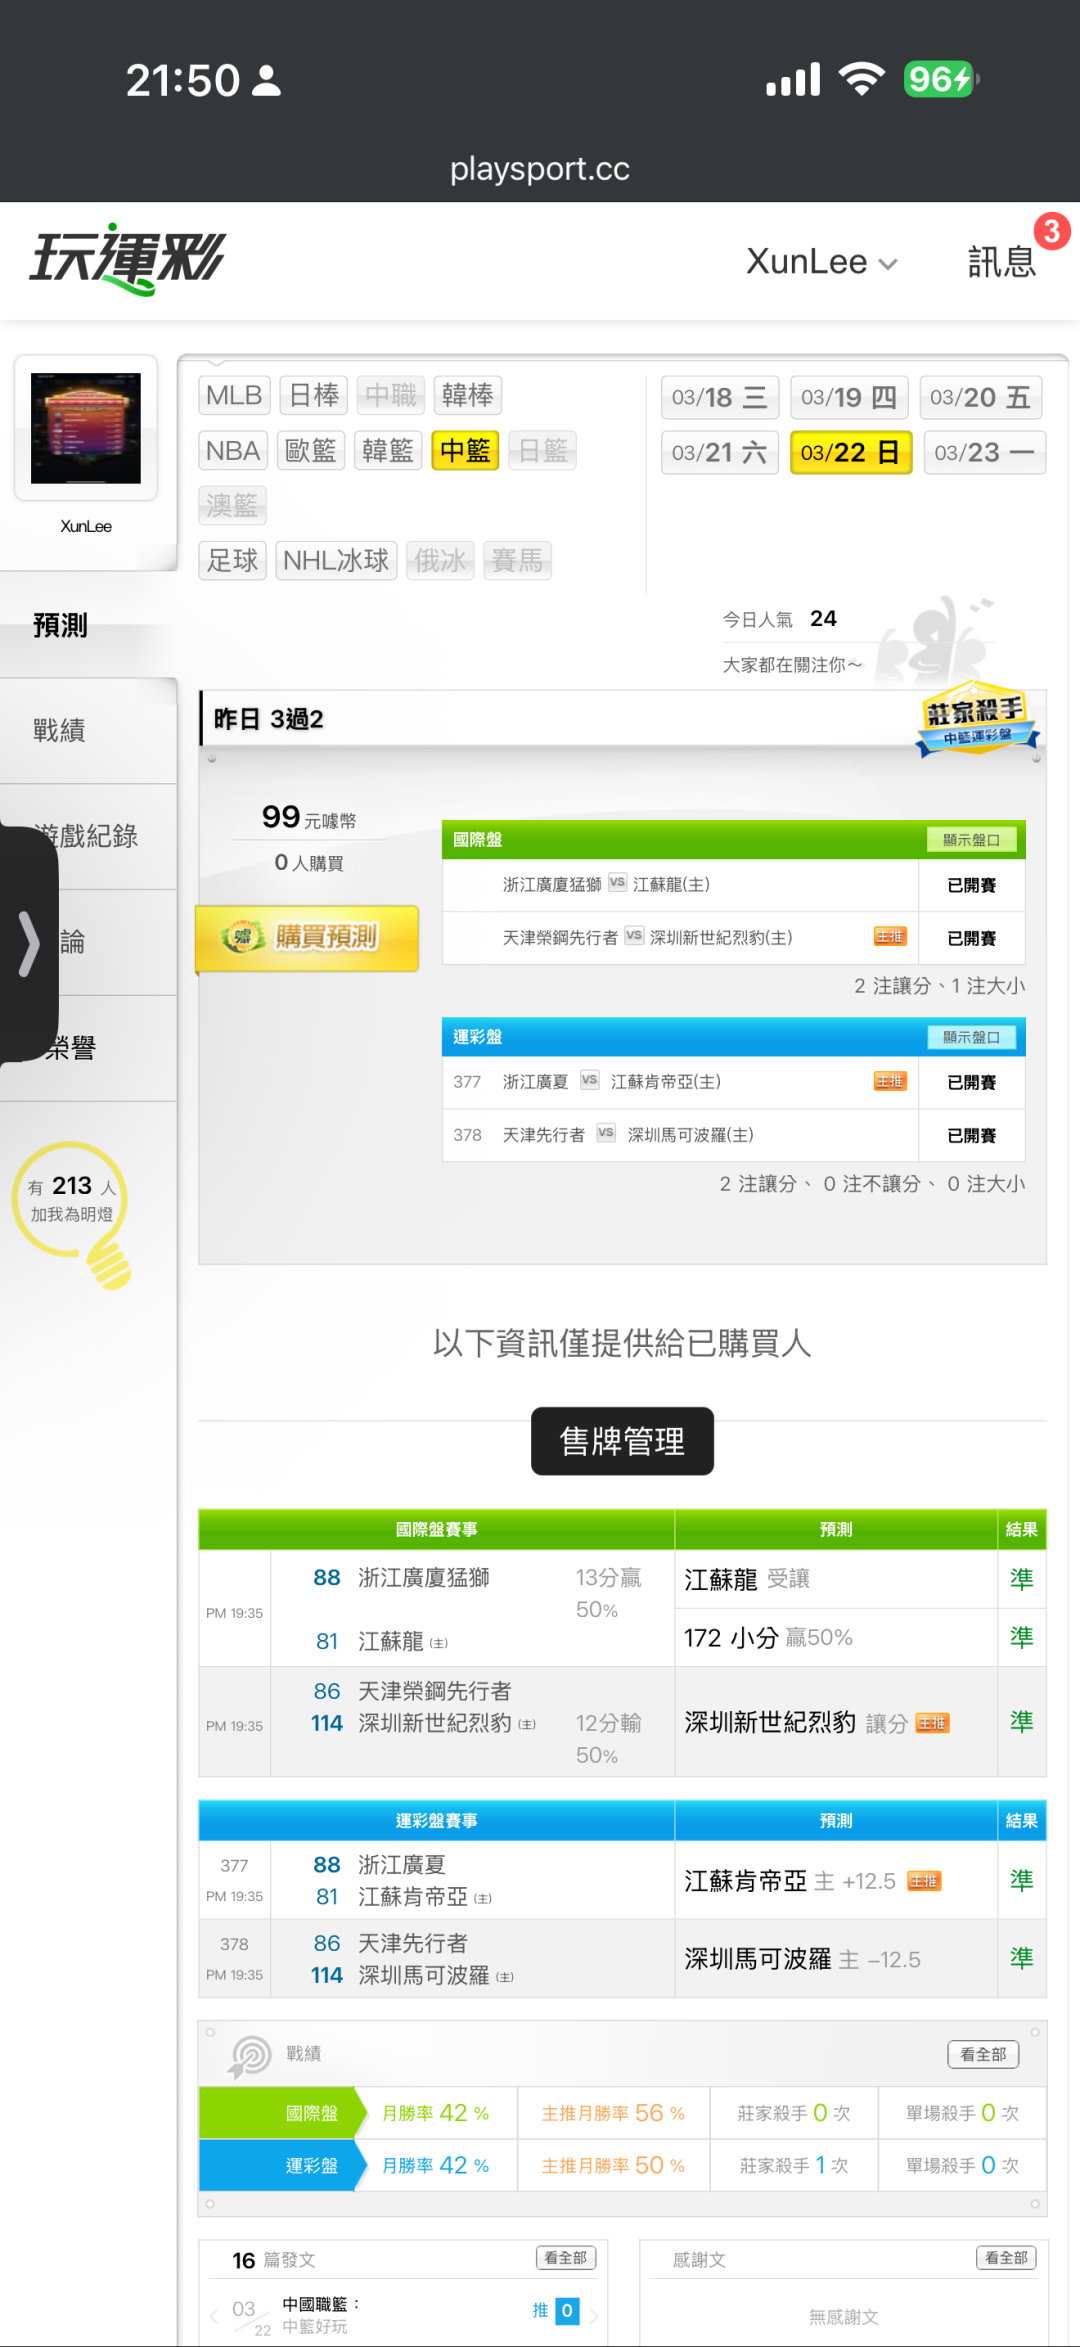
Task: Select the MLB league tab
Action: pyautogui.click(x=234, y=395)
